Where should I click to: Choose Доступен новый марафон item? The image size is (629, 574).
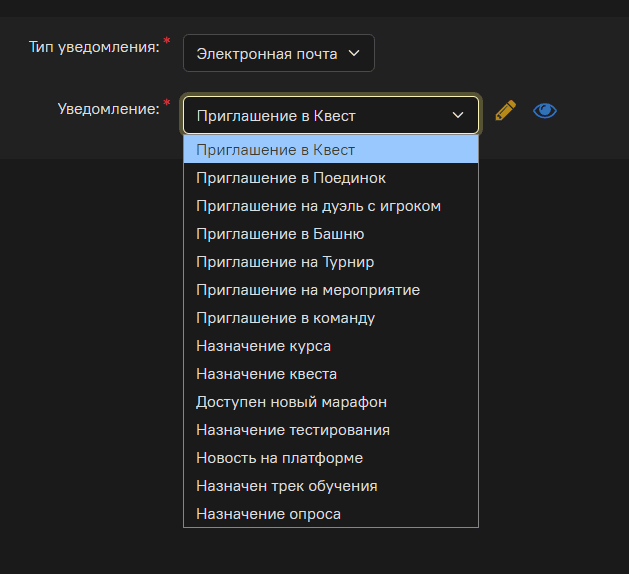330,402
